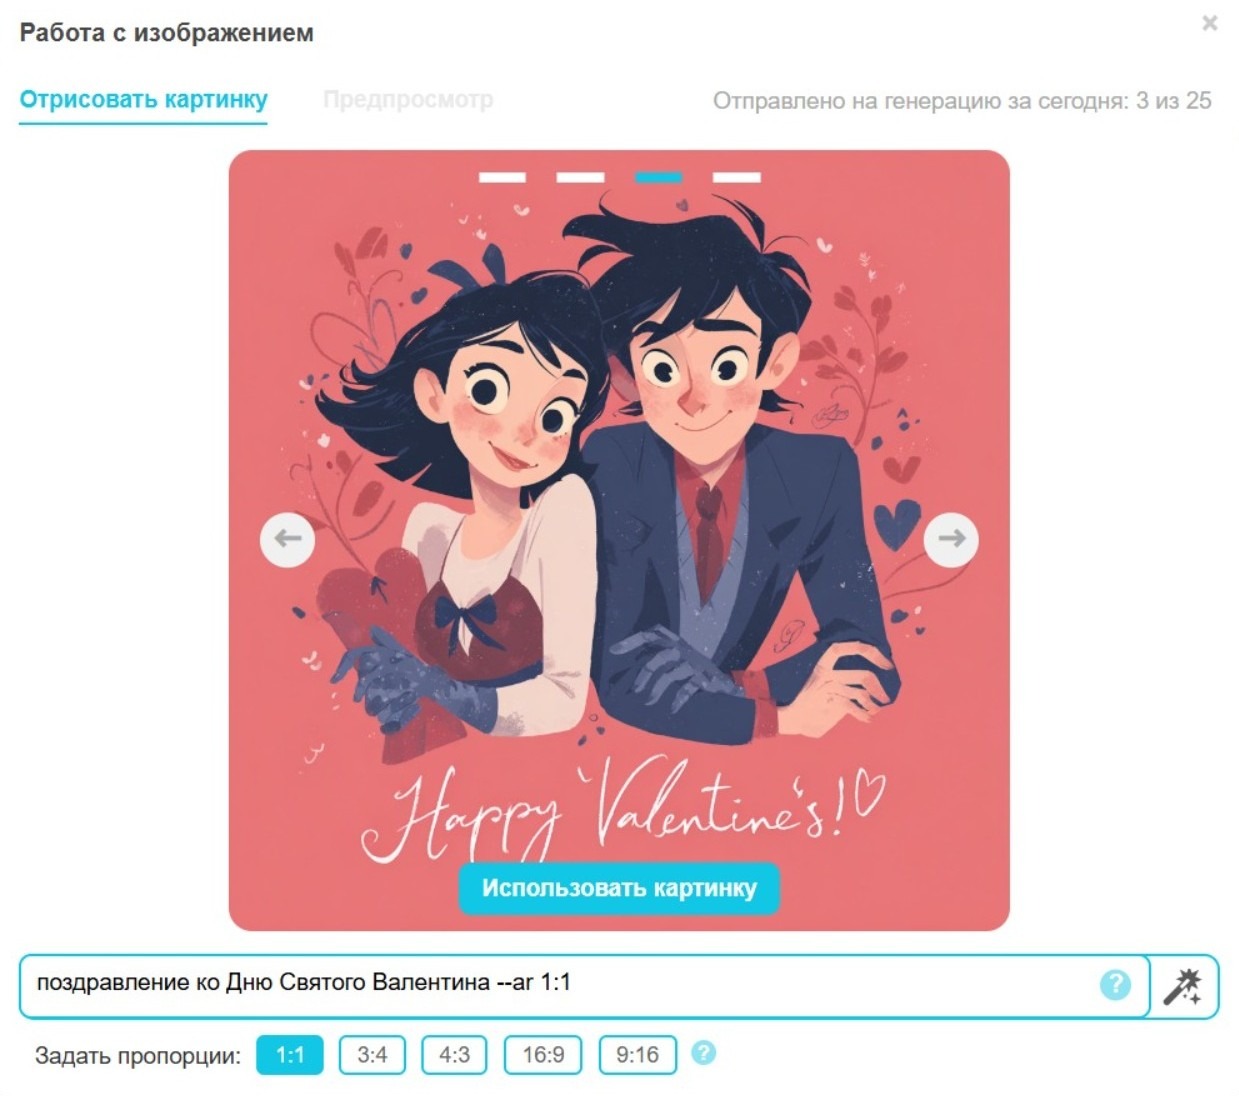
Task: Select the 4:3 proportion option
Action: (x=454, y=1055)
